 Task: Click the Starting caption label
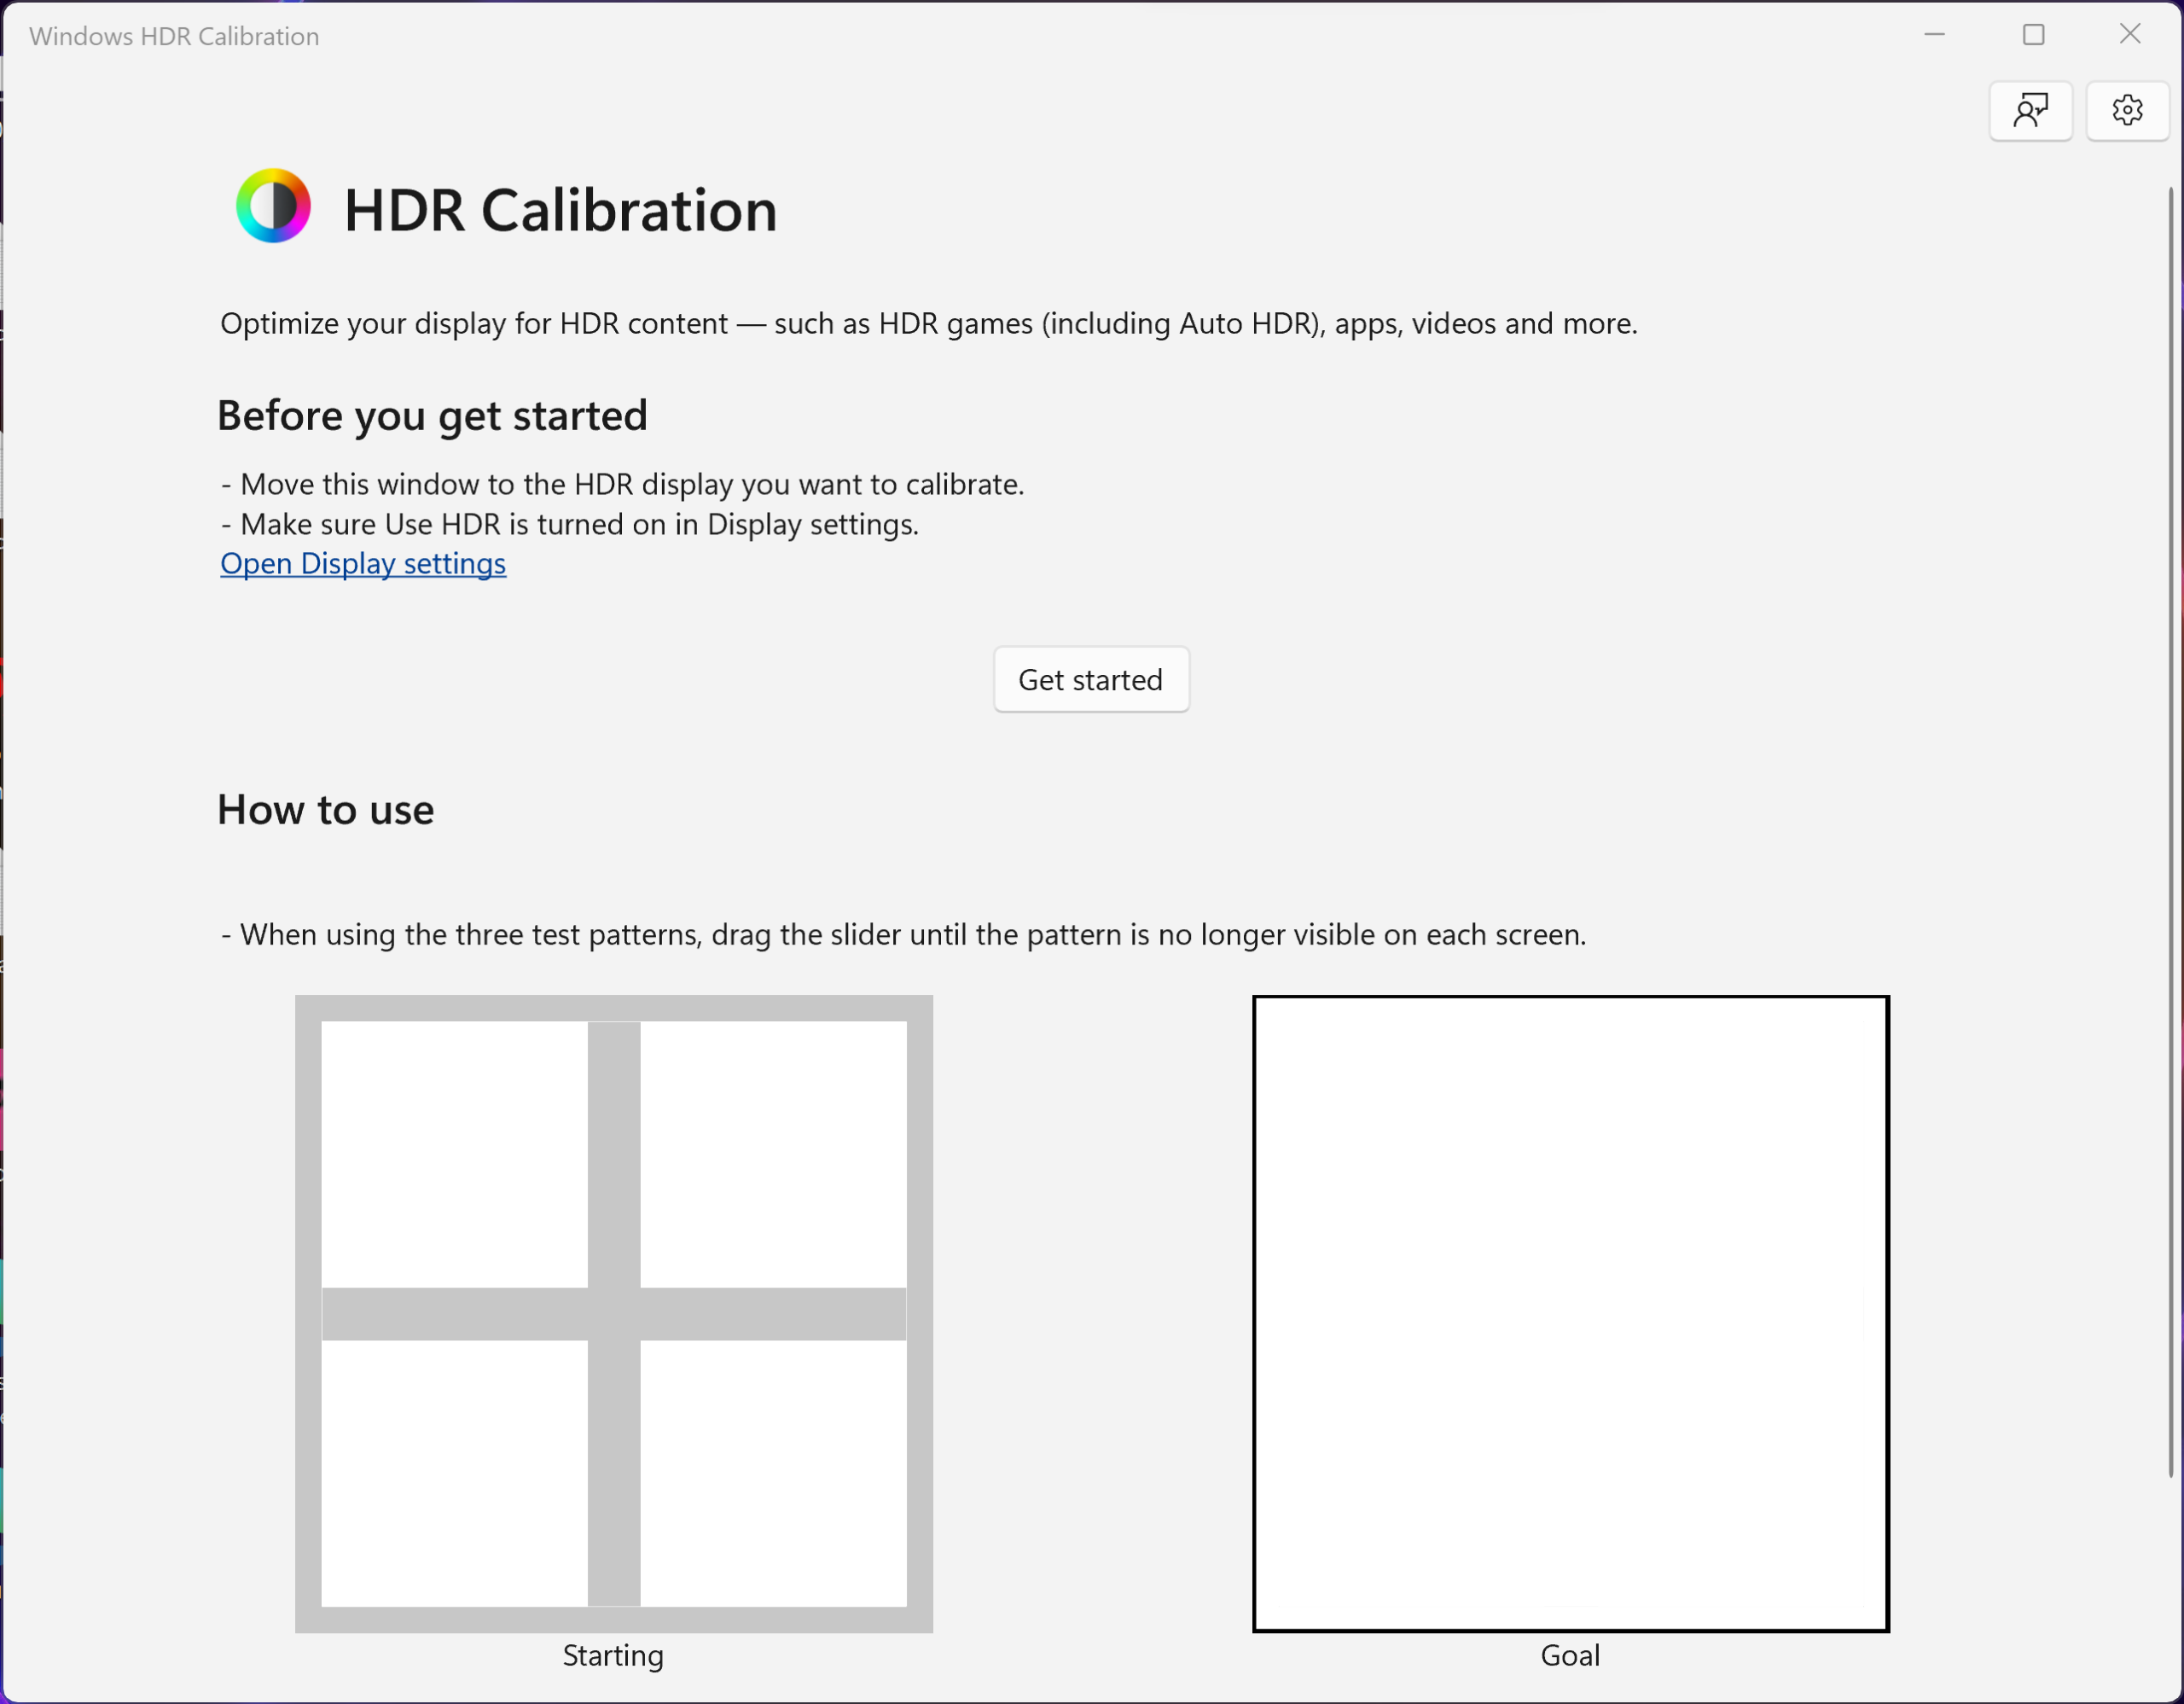613,1656
